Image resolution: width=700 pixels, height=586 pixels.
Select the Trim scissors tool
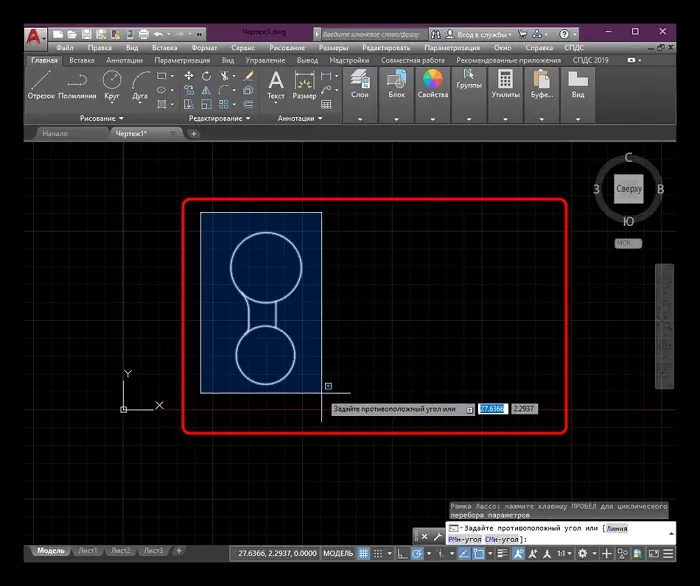click(224, 76)
